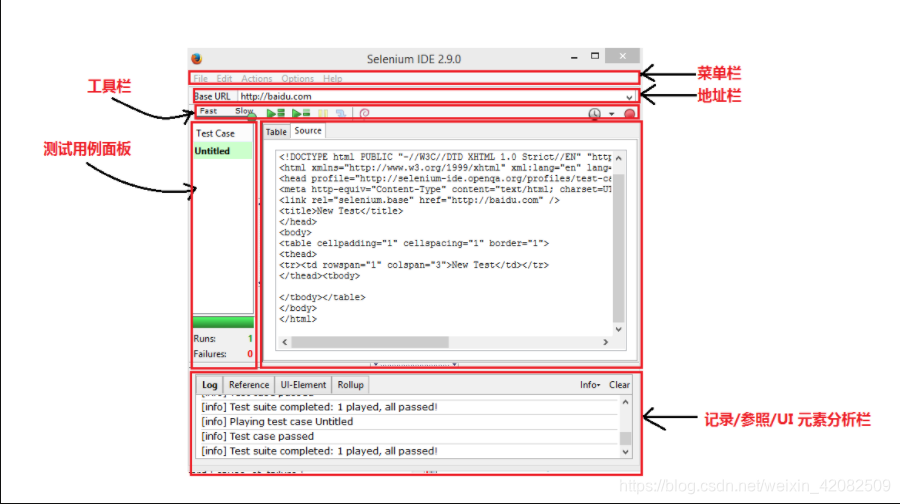Click the </html> closing line in source
The image size is (900, 504).
pyautogui.click(x=298, y=319)
